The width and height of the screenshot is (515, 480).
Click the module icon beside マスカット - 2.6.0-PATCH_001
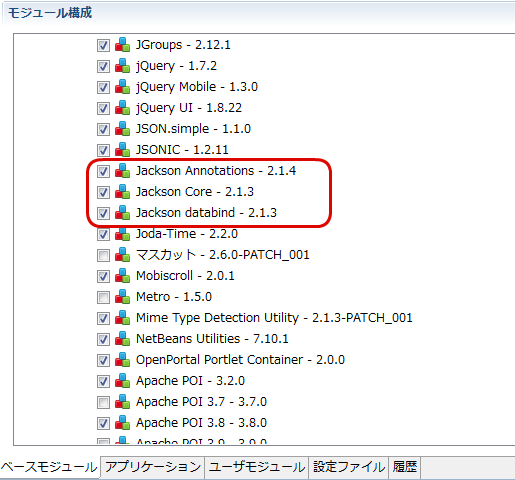(122, 255)
